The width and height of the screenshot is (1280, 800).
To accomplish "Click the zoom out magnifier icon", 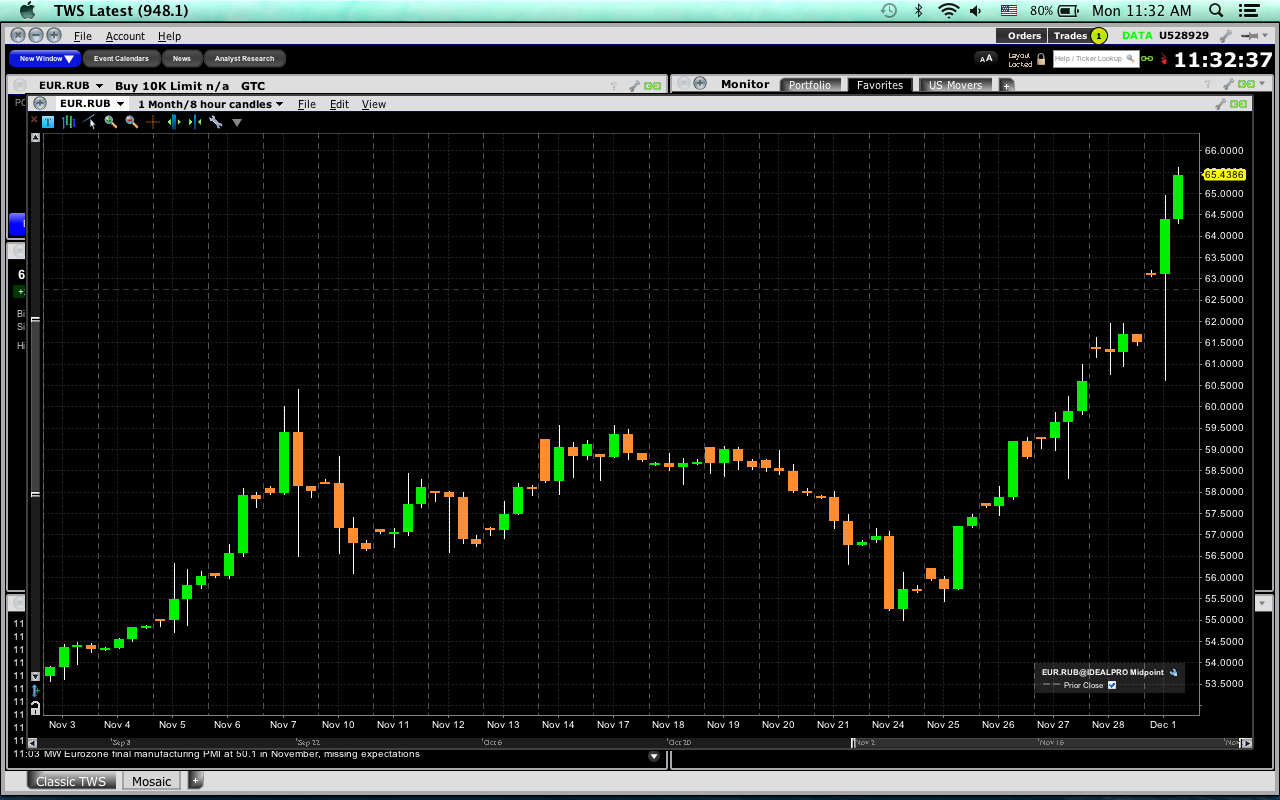I will pos(132,122).
